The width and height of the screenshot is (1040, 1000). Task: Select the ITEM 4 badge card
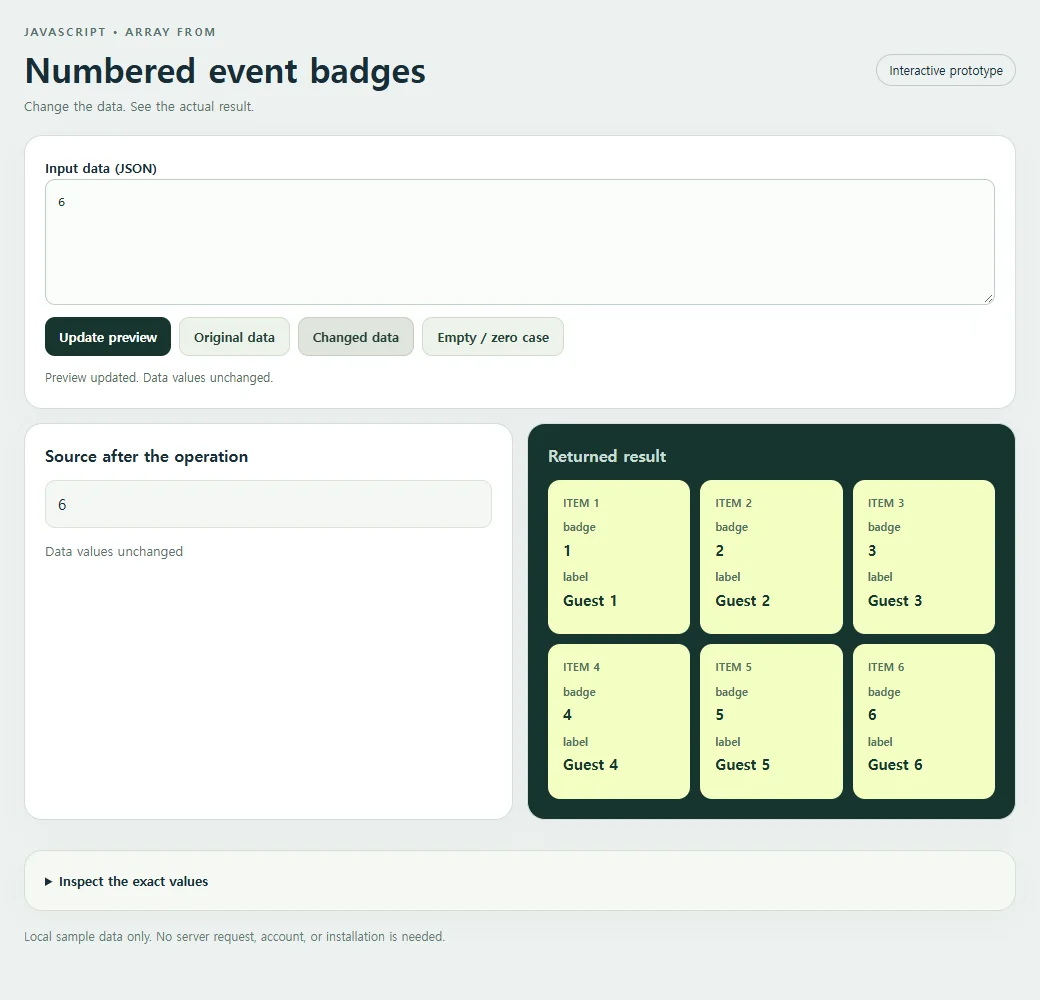point(619,721)
